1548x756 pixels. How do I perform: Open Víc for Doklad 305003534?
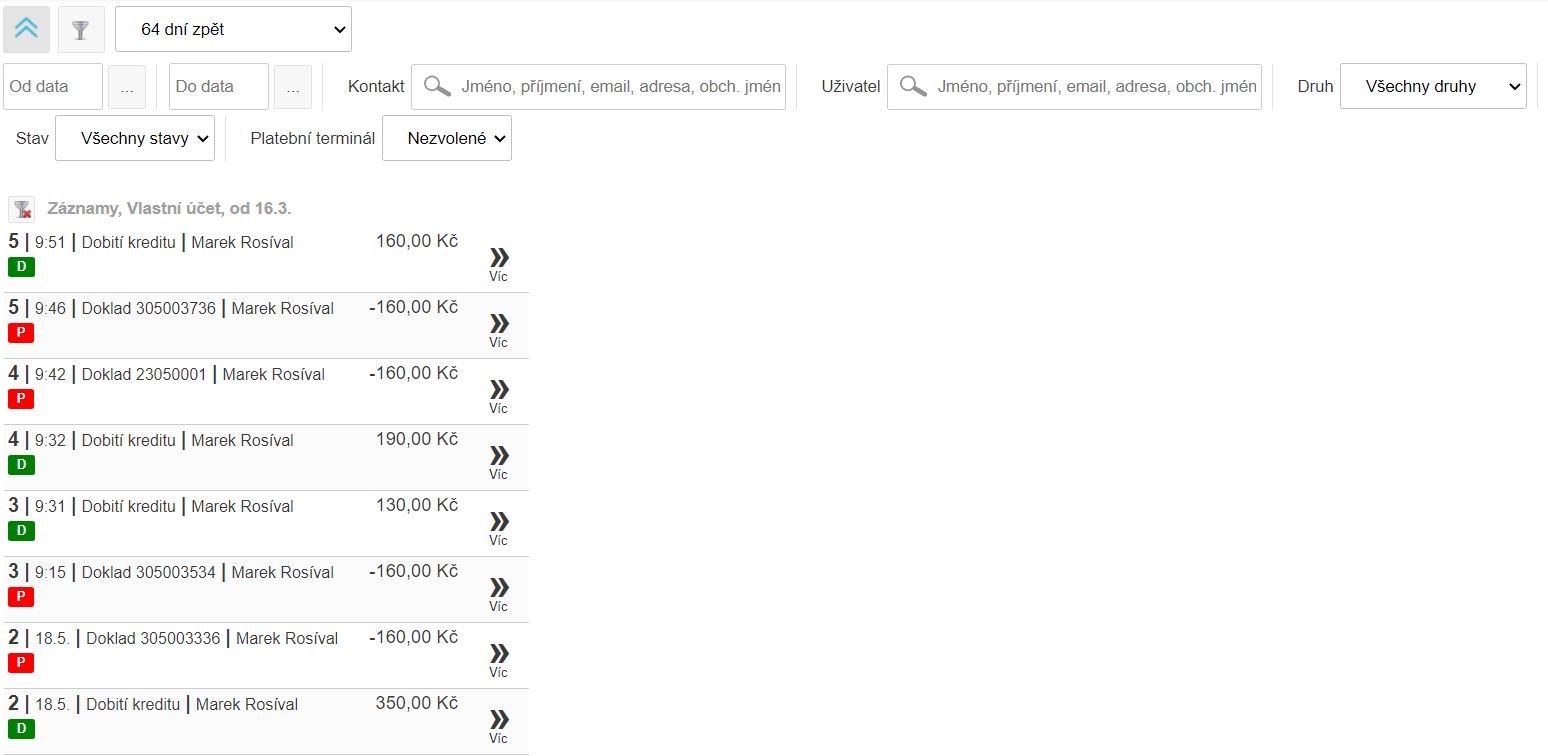(498, 594)
